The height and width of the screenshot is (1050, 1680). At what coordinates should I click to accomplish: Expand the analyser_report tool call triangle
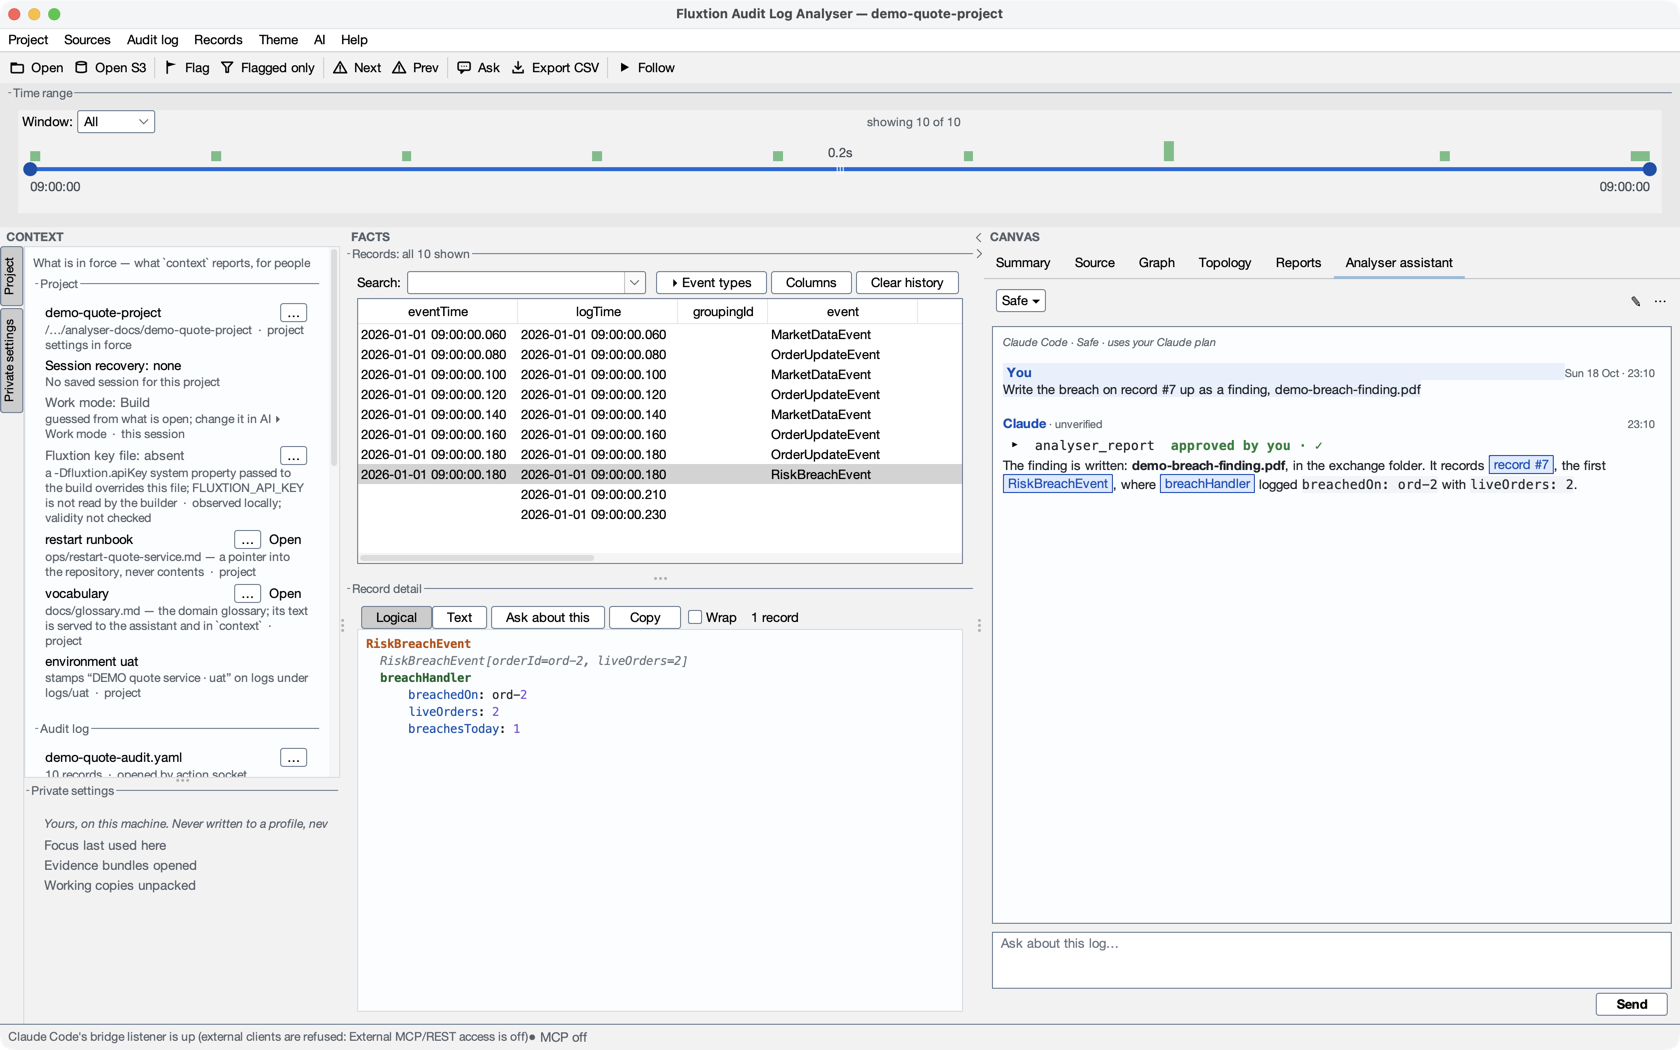tap(1014, 445)
